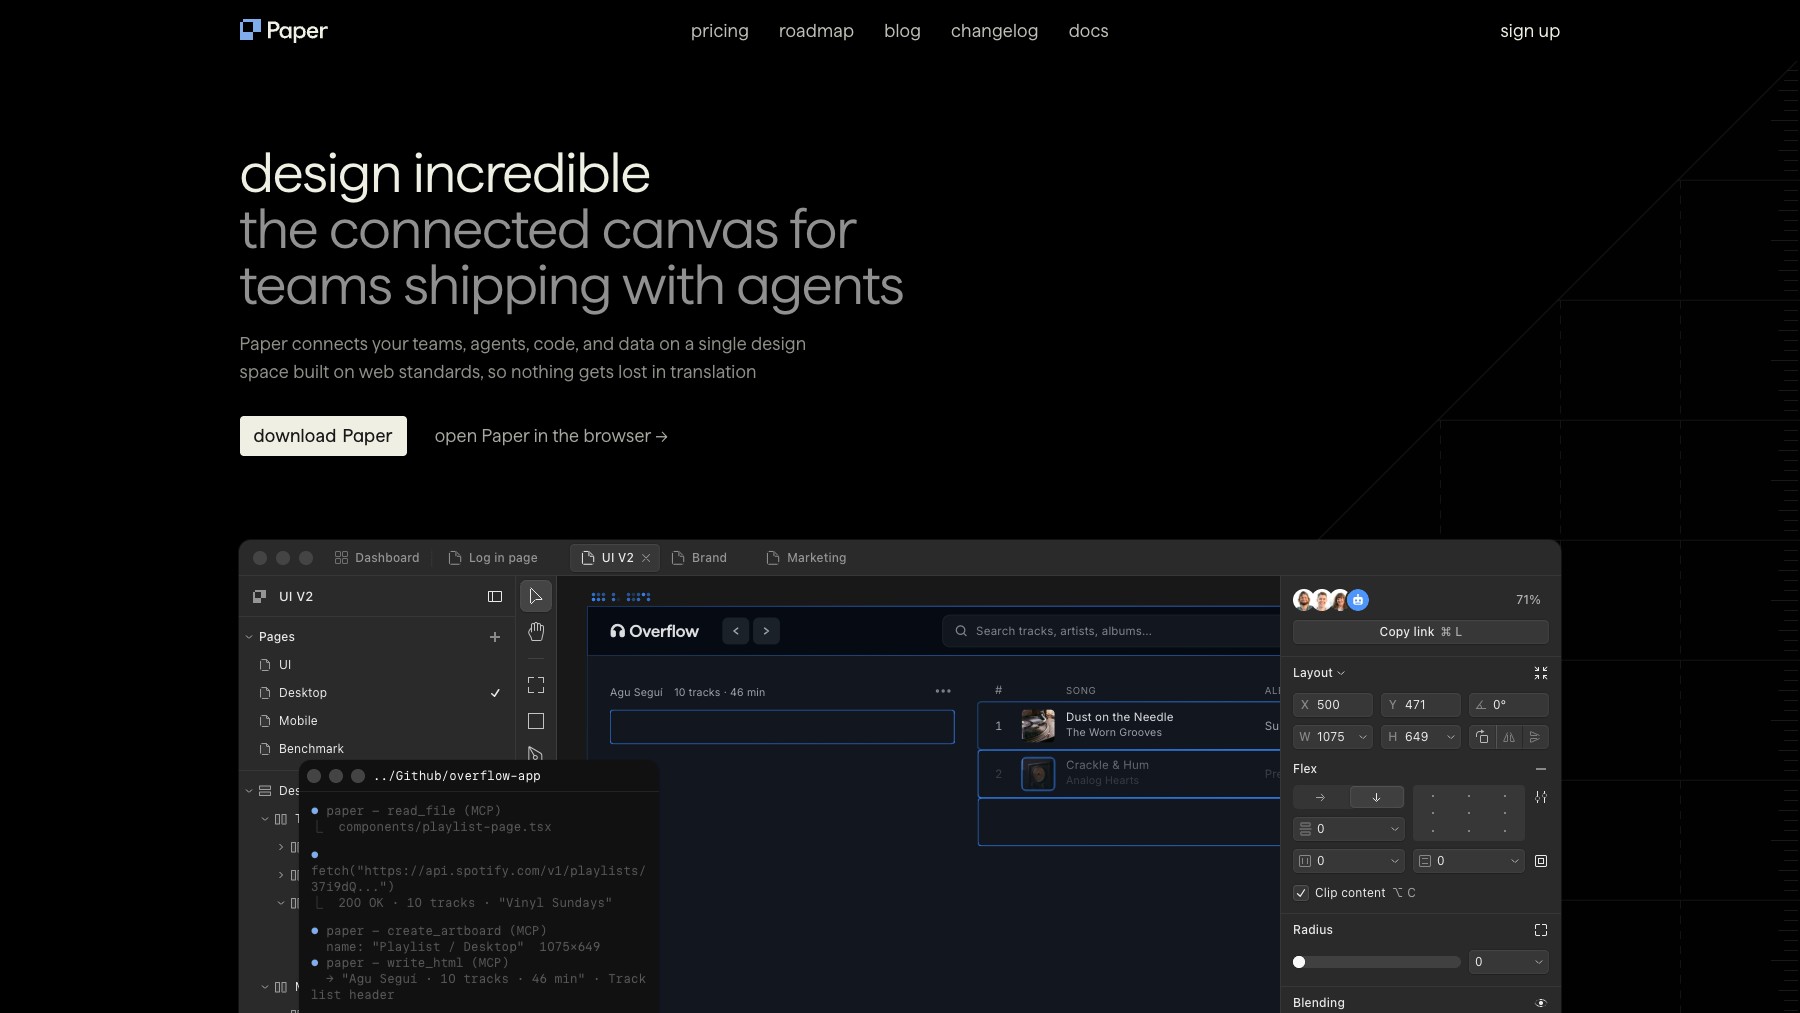Viewport: 1800px width, 1013px height.
Task: Add a new page with plus icon
Action: point(495,637)
